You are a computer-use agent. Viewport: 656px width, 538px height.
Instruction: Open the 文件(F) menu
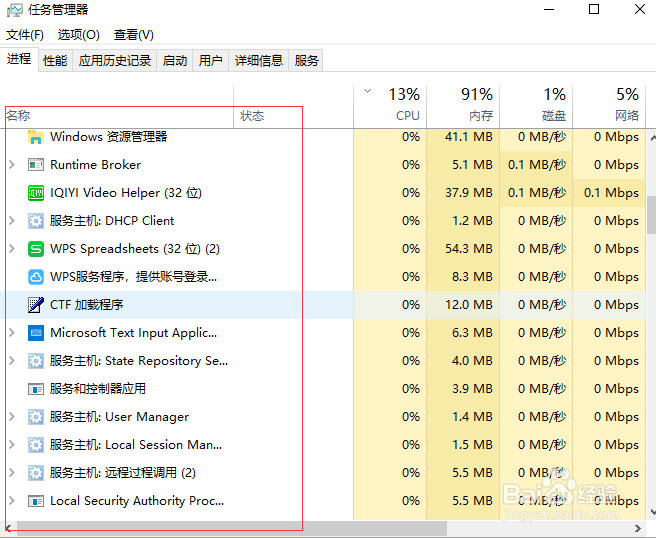[24, 35]
